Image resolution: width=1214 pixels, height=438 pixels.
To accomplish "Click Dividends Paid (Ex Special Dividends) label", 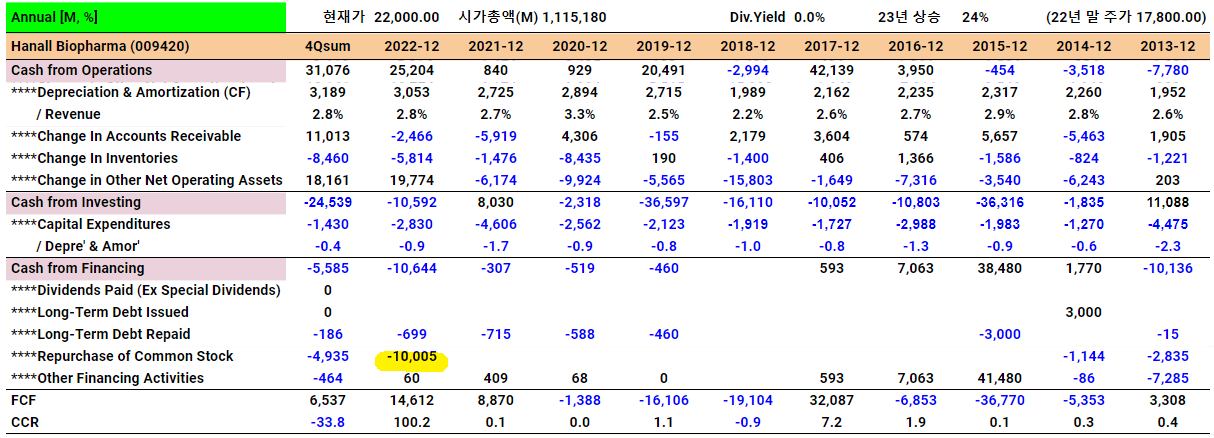I will point(145,290).
